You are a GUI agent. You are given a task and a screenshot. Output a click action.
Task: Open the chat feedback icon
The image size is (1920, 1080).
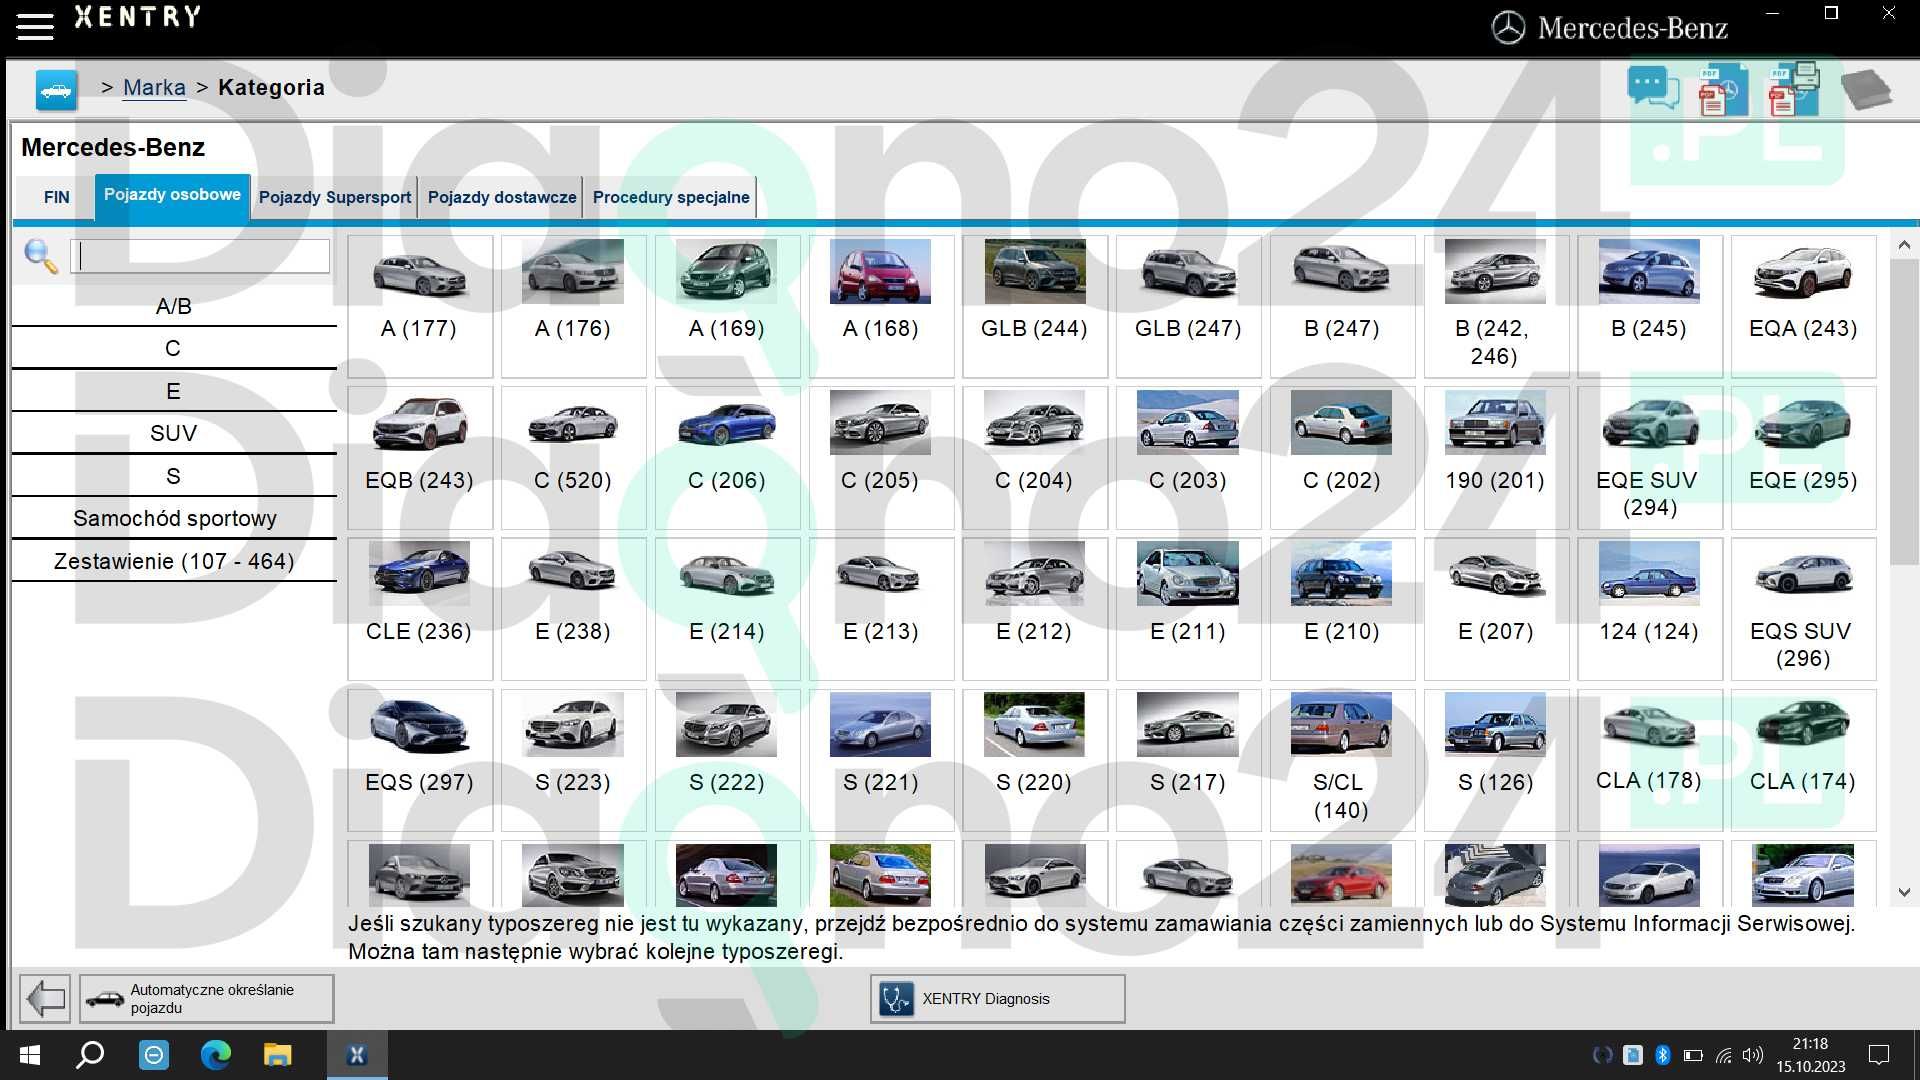(1653, 89)
